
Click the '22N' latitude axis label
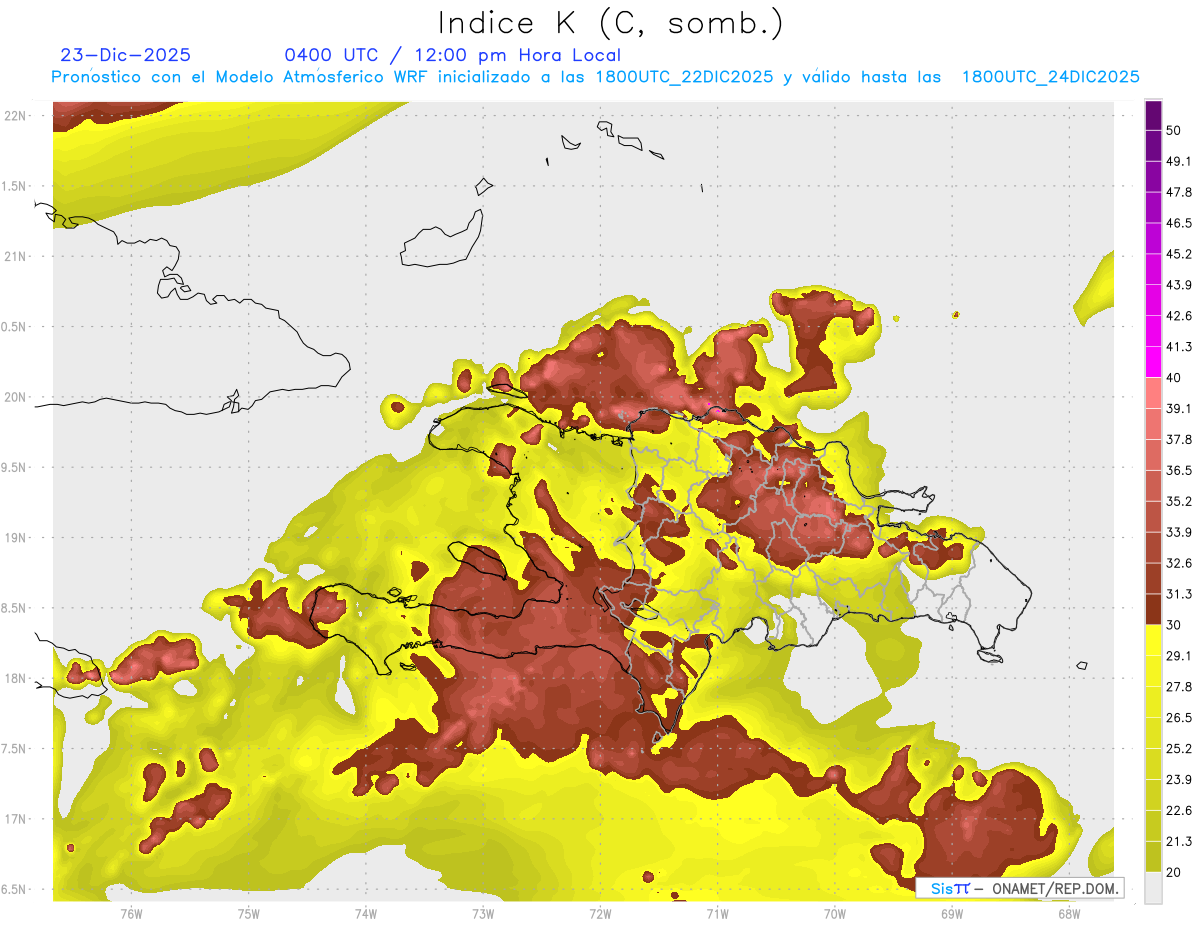click(x=15, y=116)
